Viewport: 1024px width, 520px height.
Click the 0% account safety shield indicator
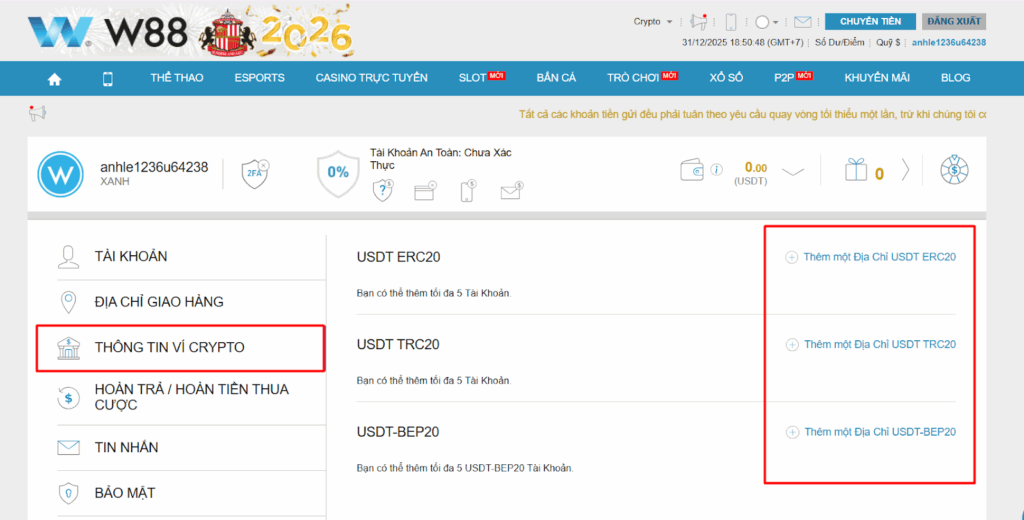(338, 172)
